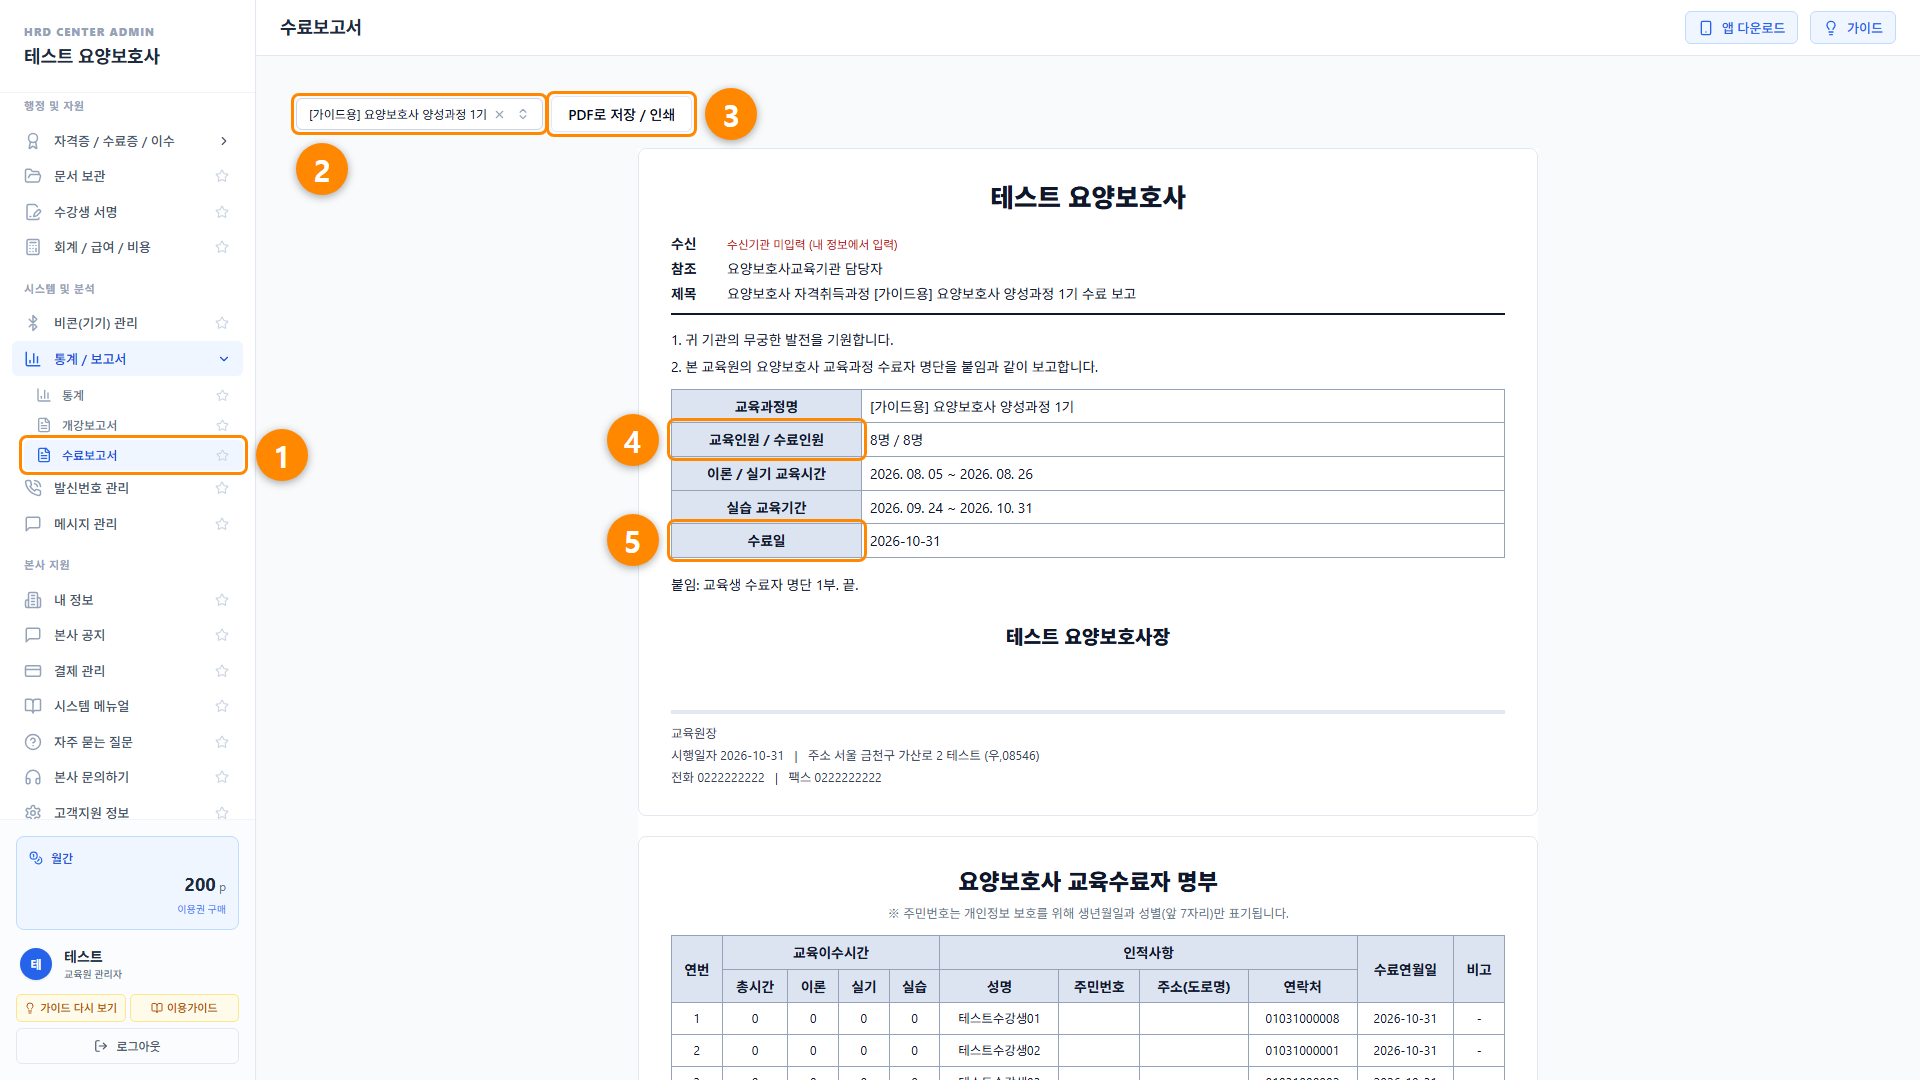Click the 본사 공지 speech icon

click(x=33, y=635)
